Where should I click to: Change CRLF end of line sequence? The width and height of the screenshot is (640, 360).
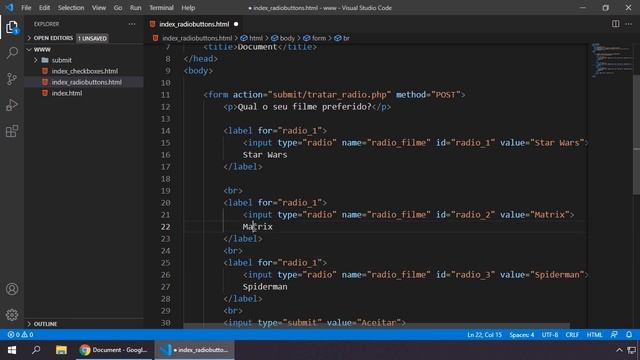pos(572,335)
